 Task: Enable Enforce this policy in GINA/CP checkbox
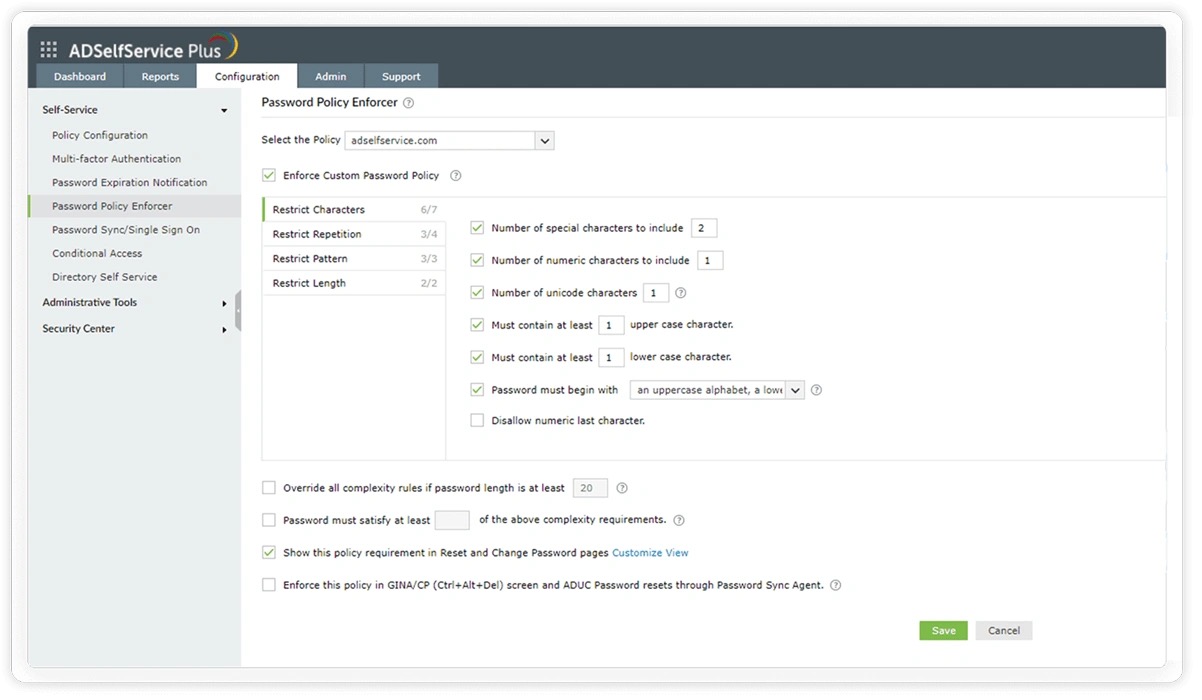(x=268, y=585)
